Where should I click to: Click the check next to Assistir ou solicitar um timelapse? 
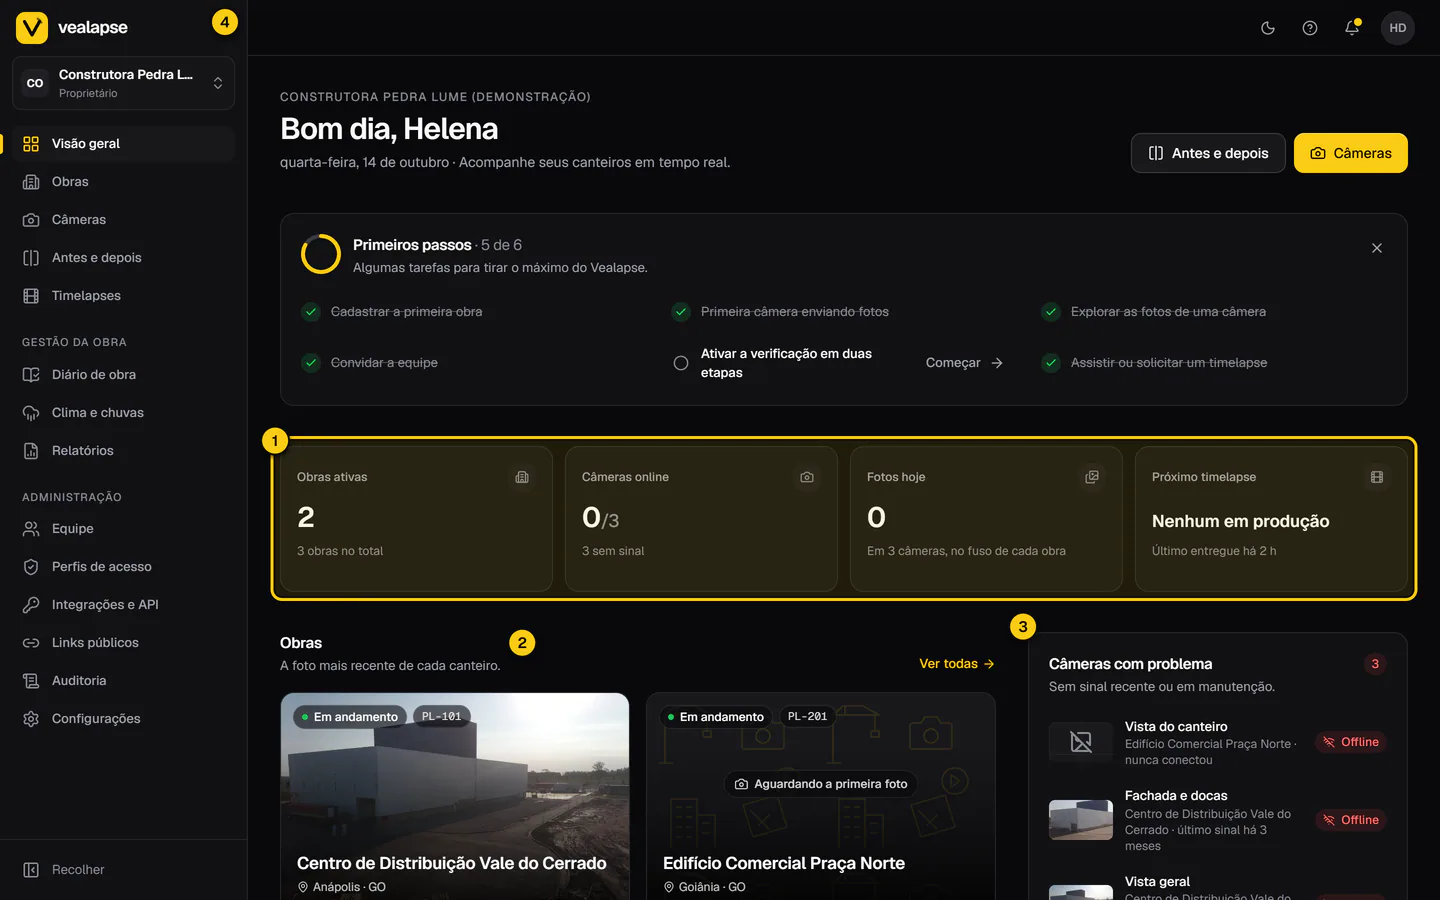[1051, 363]
